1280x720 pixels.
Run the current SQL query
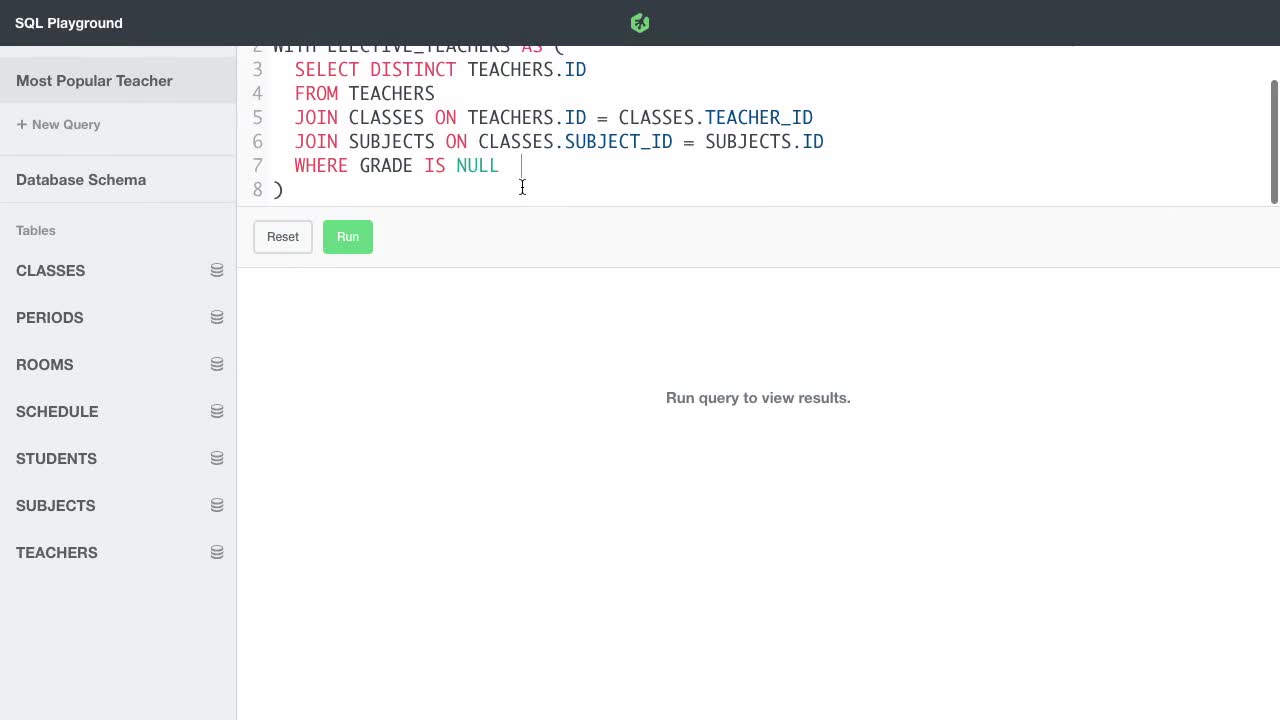347,236
